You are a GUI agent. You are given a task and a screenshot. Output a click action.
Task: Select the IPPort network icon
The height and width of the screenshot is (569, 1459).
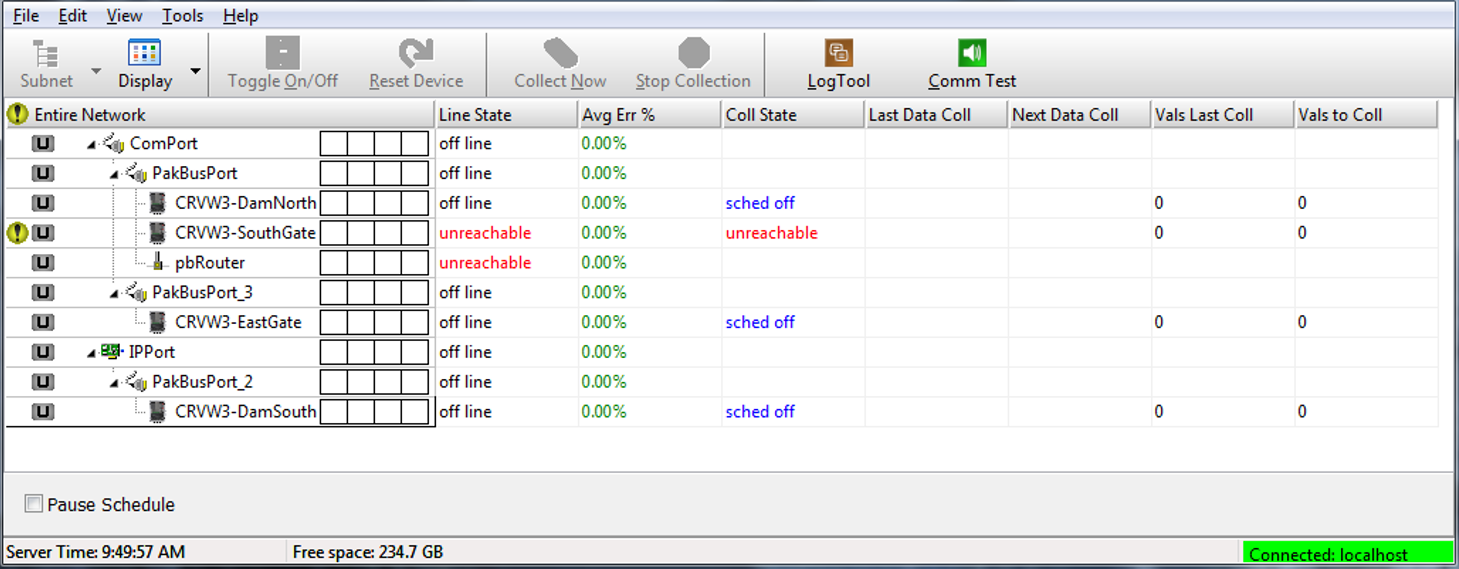(110, 352)
